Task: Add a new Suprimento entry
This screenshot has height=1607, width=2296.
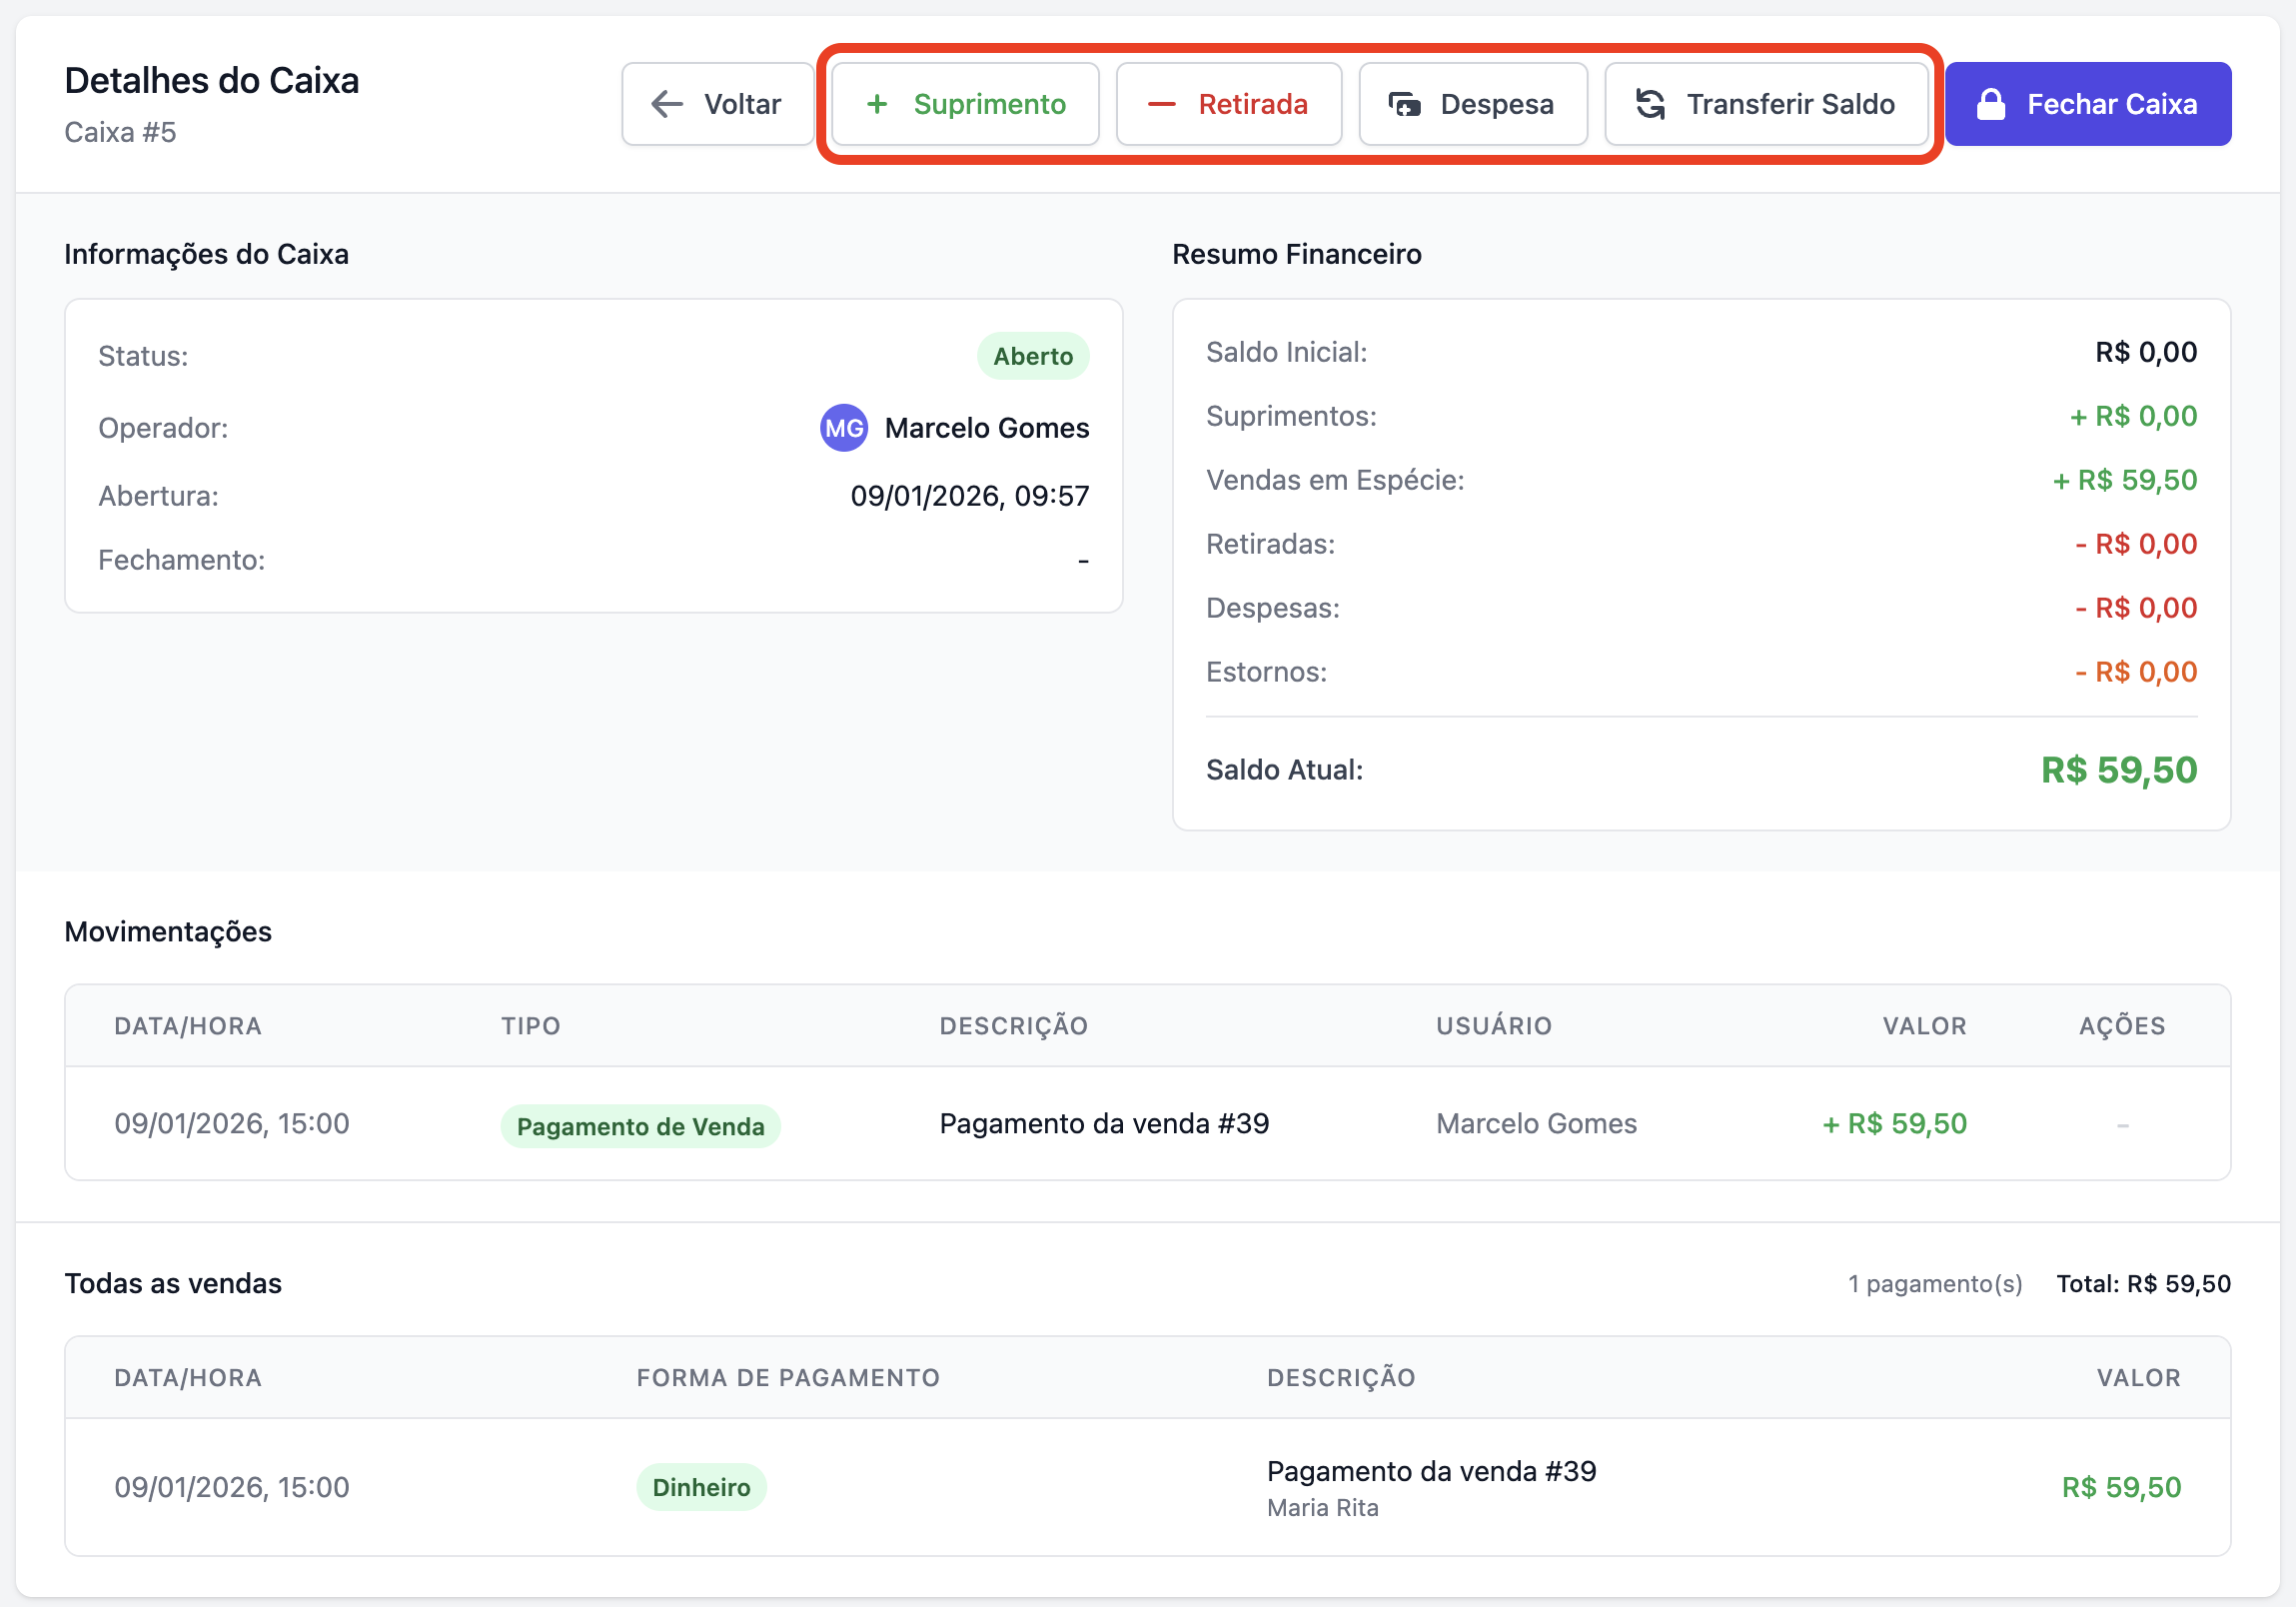Action: 966,104
